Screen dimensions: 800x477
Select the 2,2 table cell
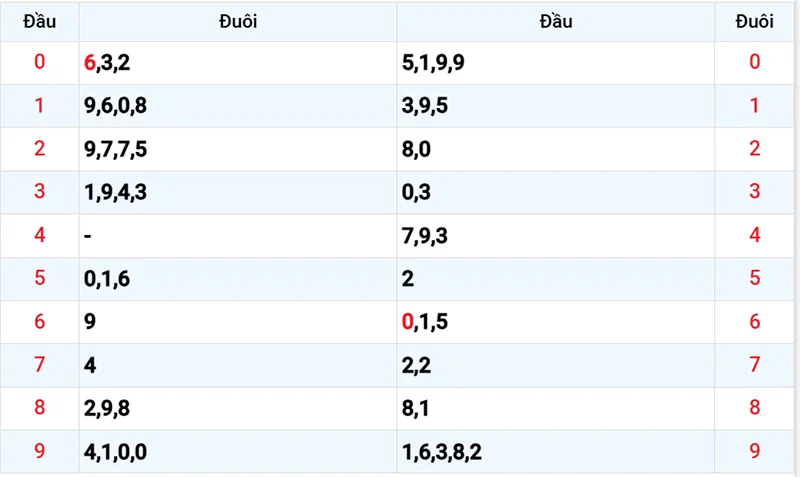tap(416, 365)
